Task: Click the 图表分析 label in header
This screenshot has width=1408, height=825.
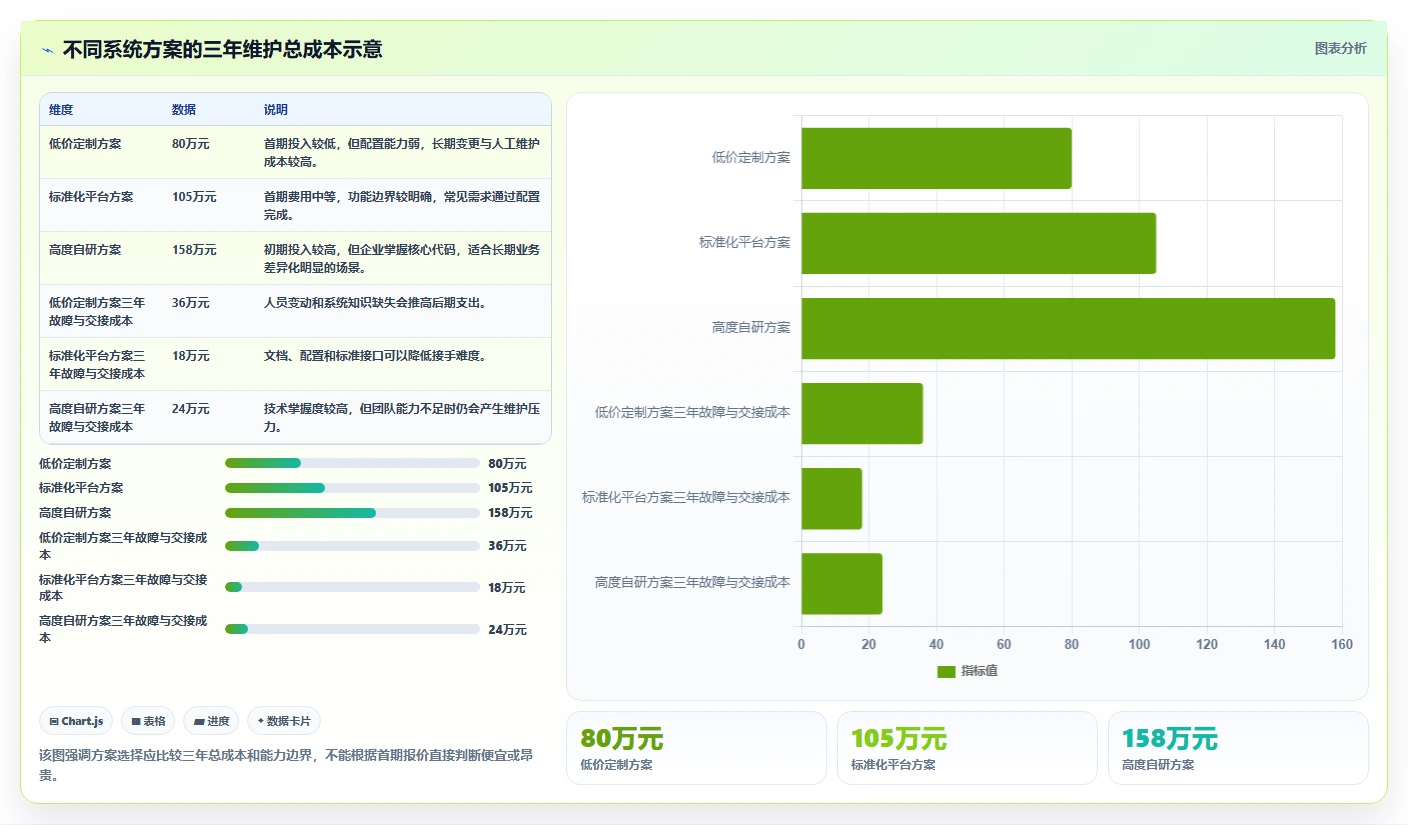Action: [x=1340, y=48]
